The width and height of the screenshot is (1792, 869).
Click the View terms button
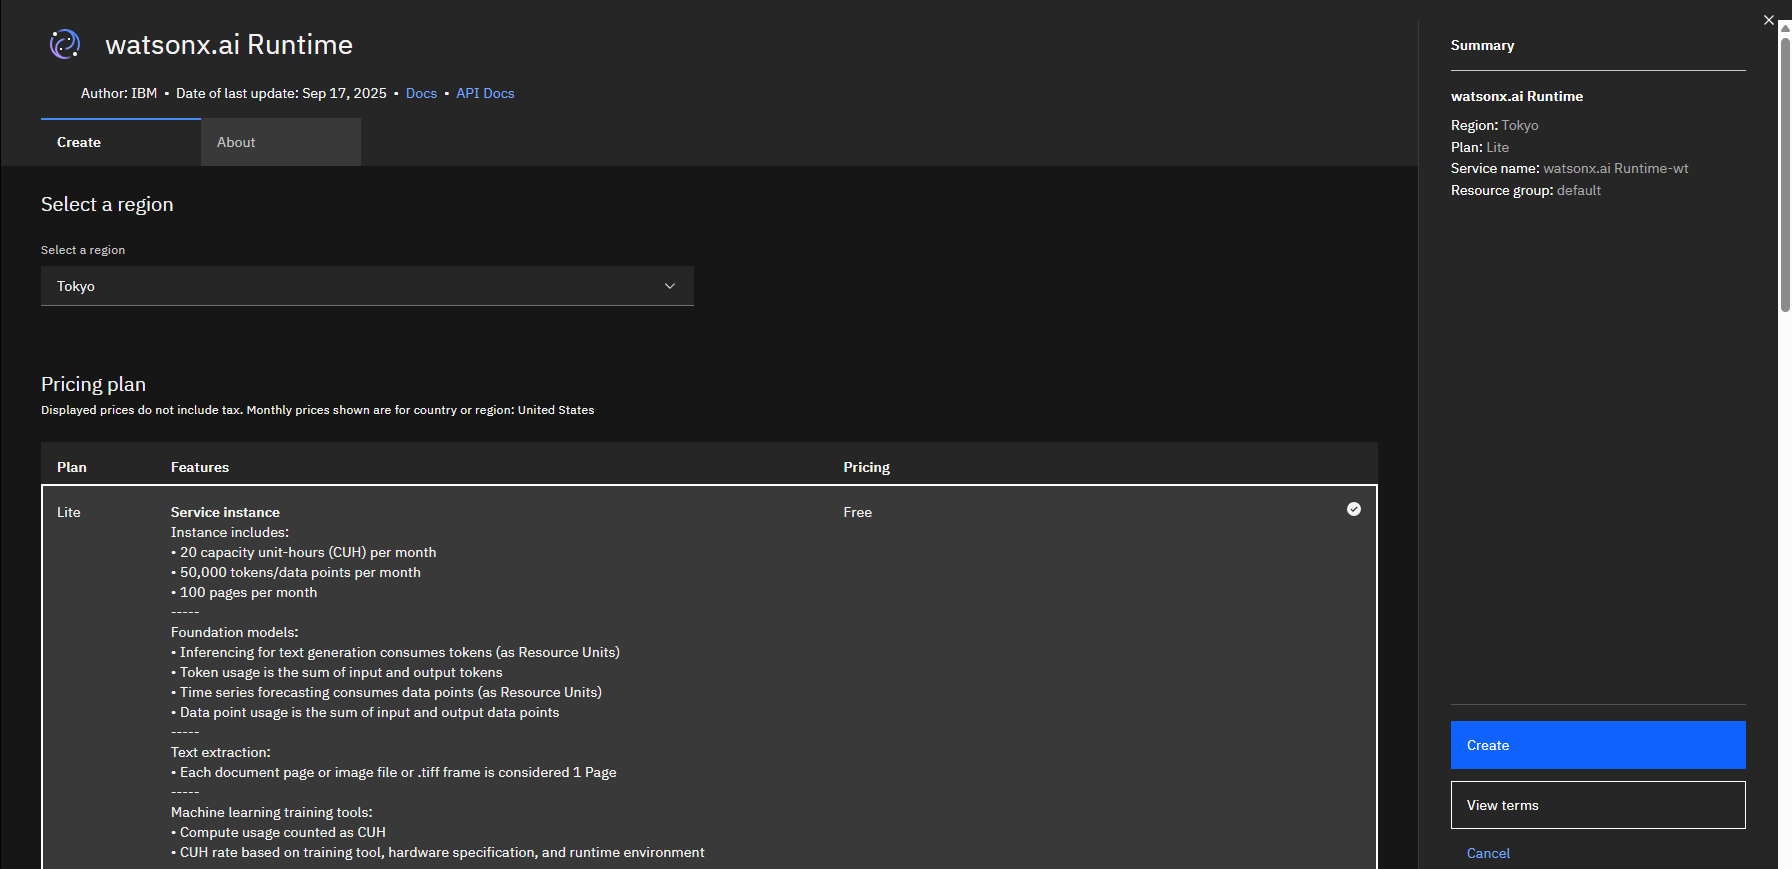[x=1598, y=805]
